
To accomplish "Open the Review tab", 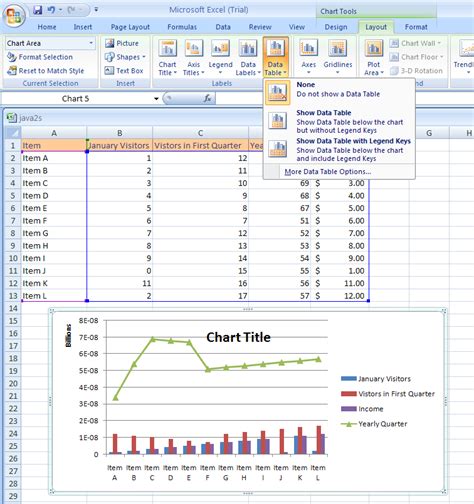I will pos(260,27).
